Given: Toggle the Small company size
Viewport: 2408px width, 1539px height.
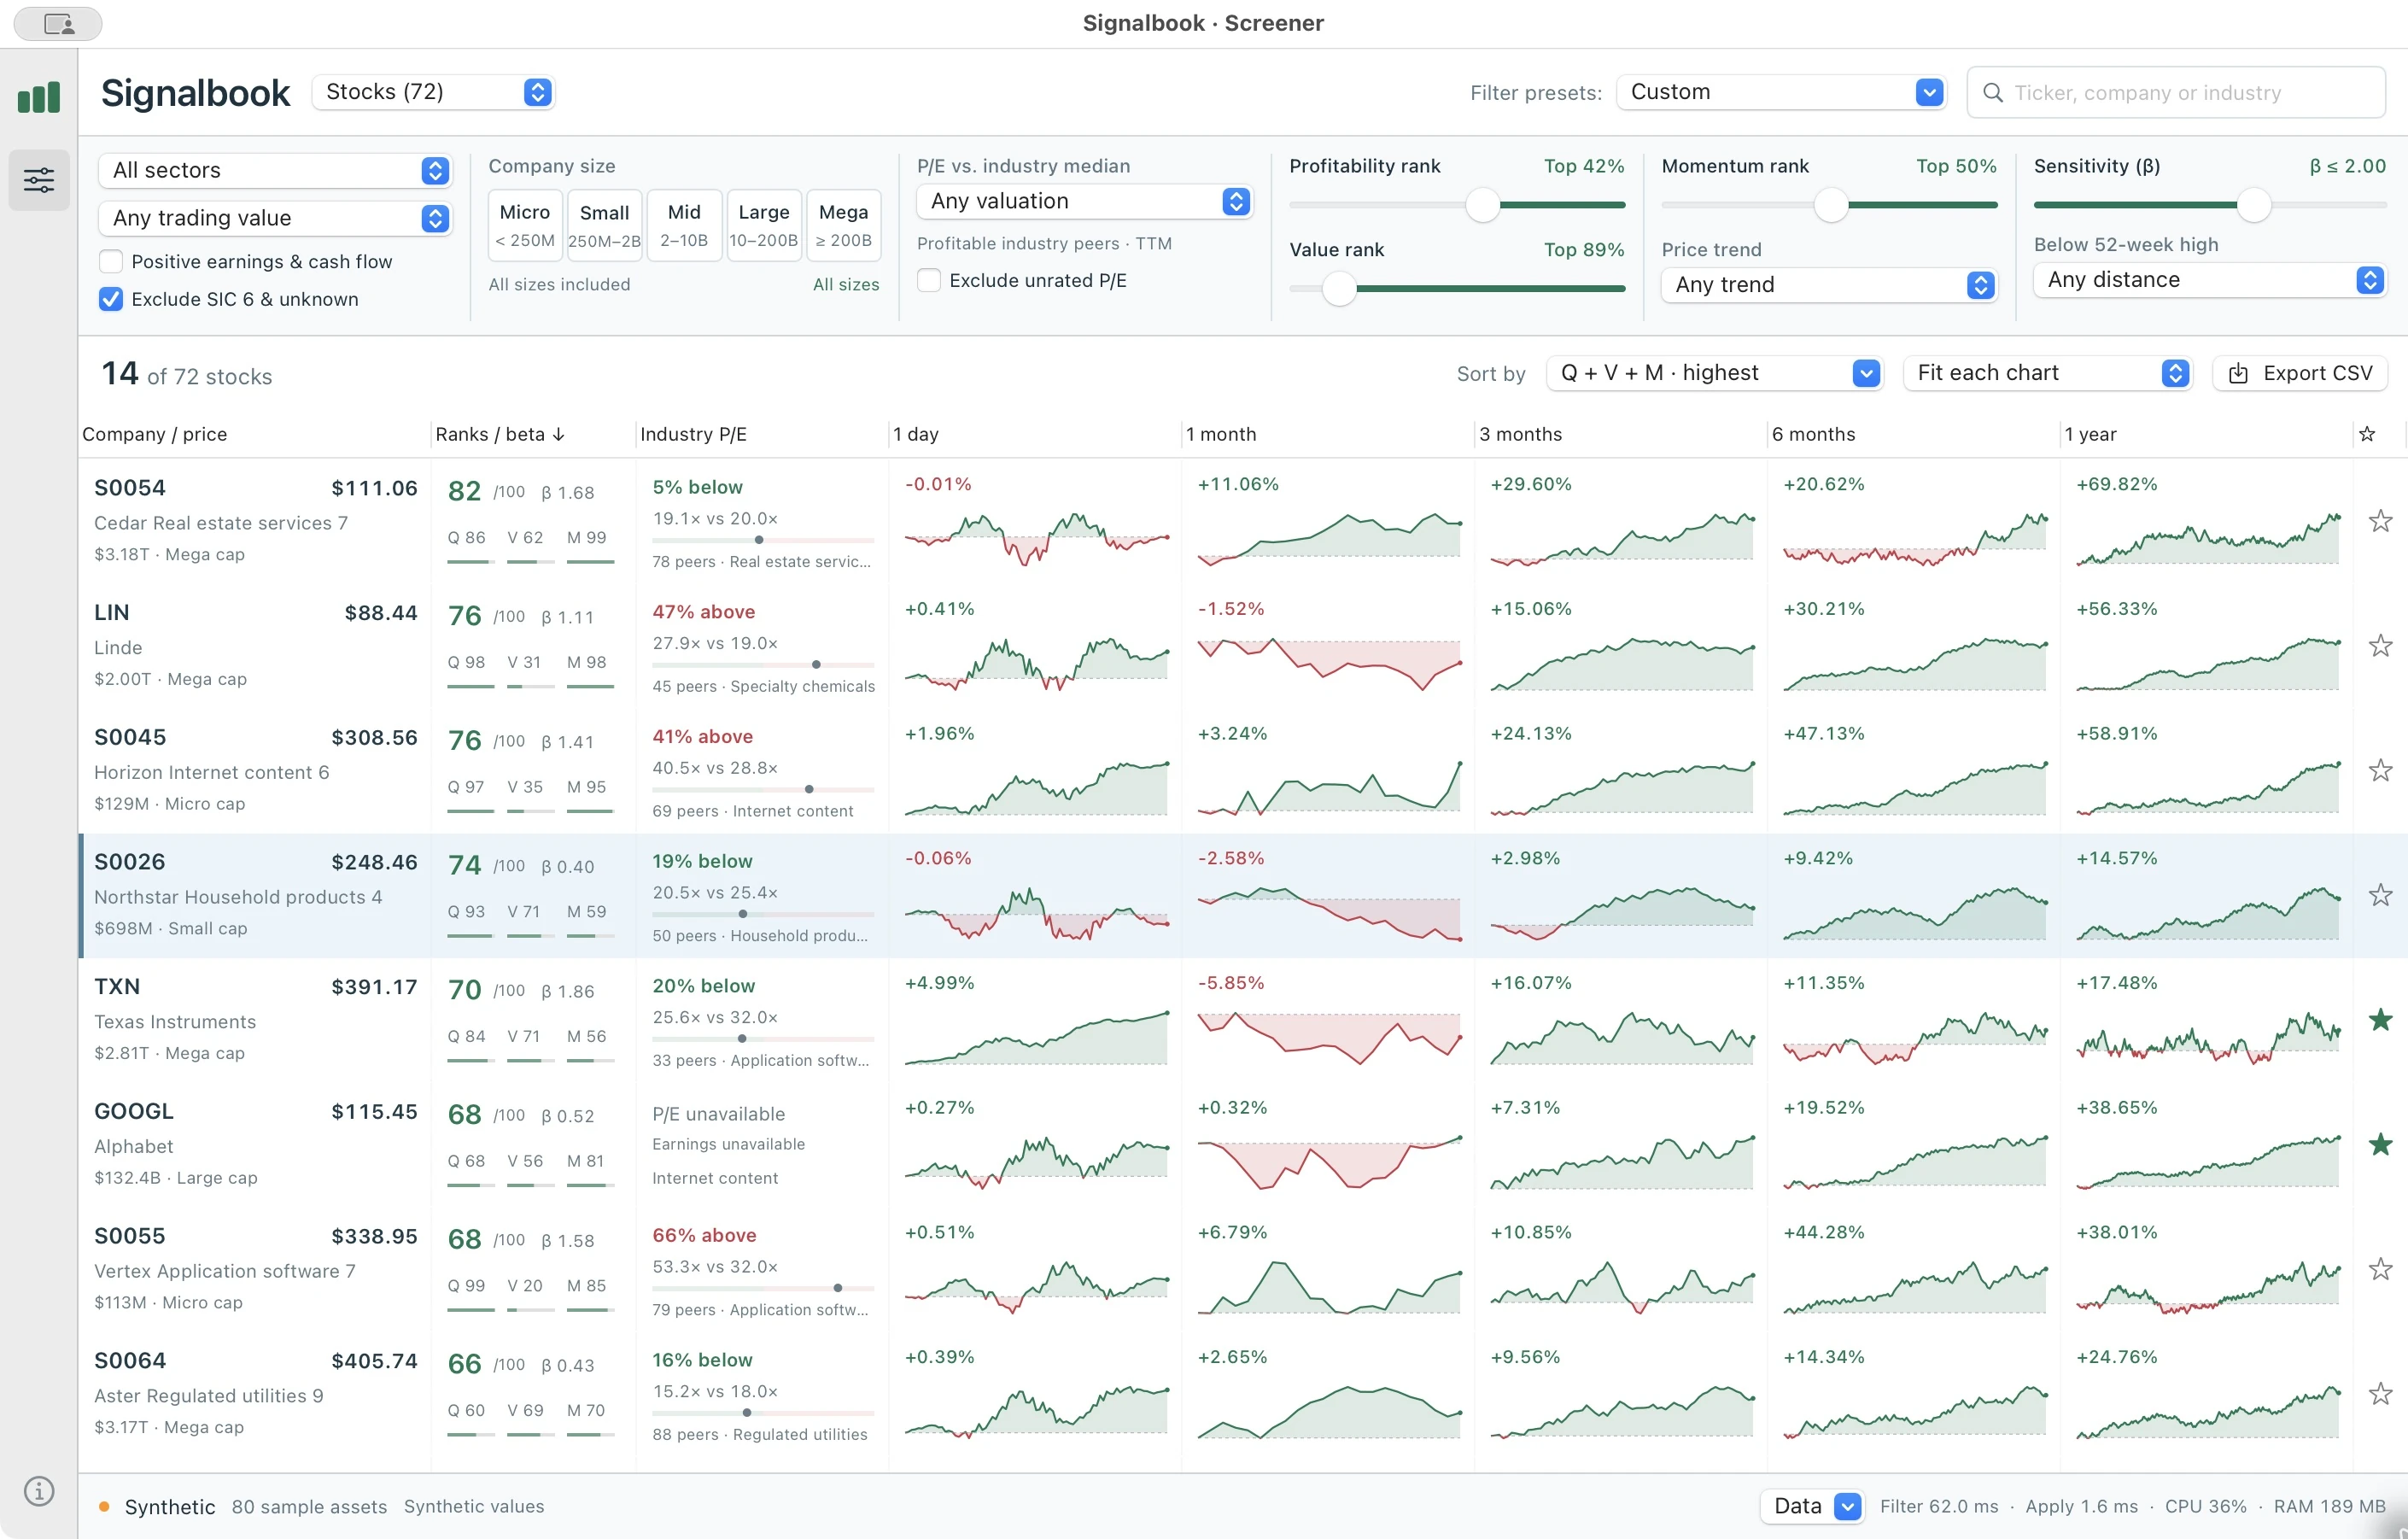Looking at the screenshot, I should [x=604, y=225].
